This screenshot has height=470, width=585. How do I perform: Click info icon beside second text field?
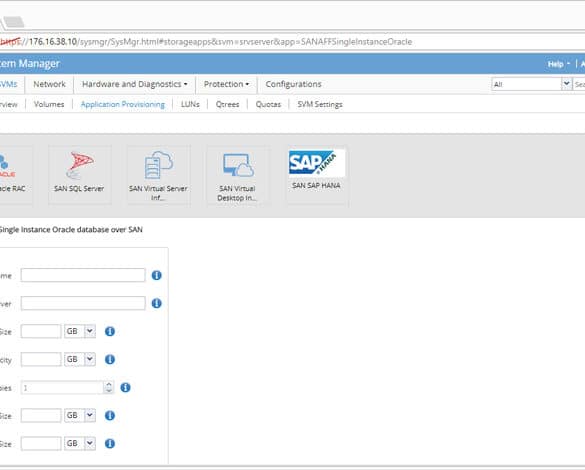[x=157, y=303]
